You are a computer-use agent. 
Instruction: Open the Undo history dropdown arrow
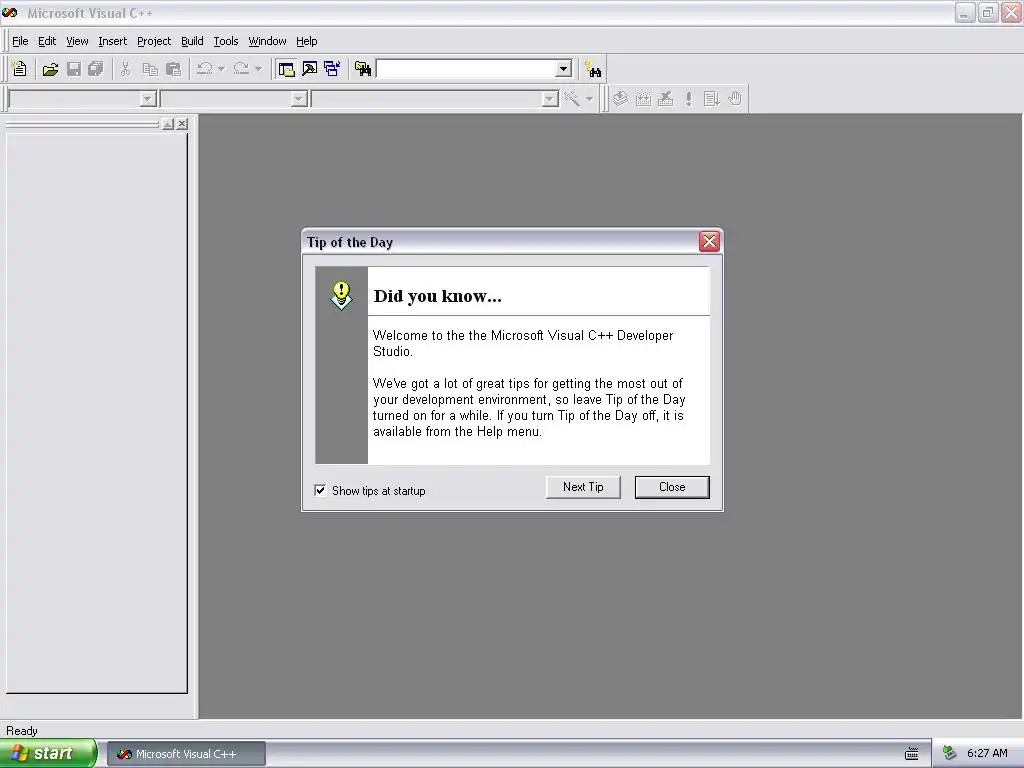[221, 69]
